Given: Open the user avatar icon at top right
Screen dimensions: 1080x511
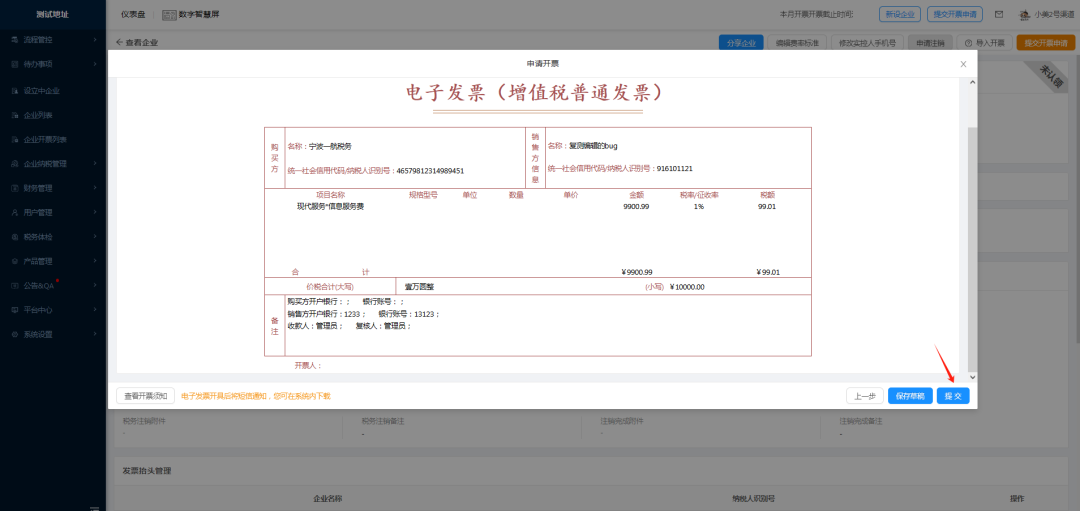Looking at the screenshot, I should click(x=1024, y=15).
